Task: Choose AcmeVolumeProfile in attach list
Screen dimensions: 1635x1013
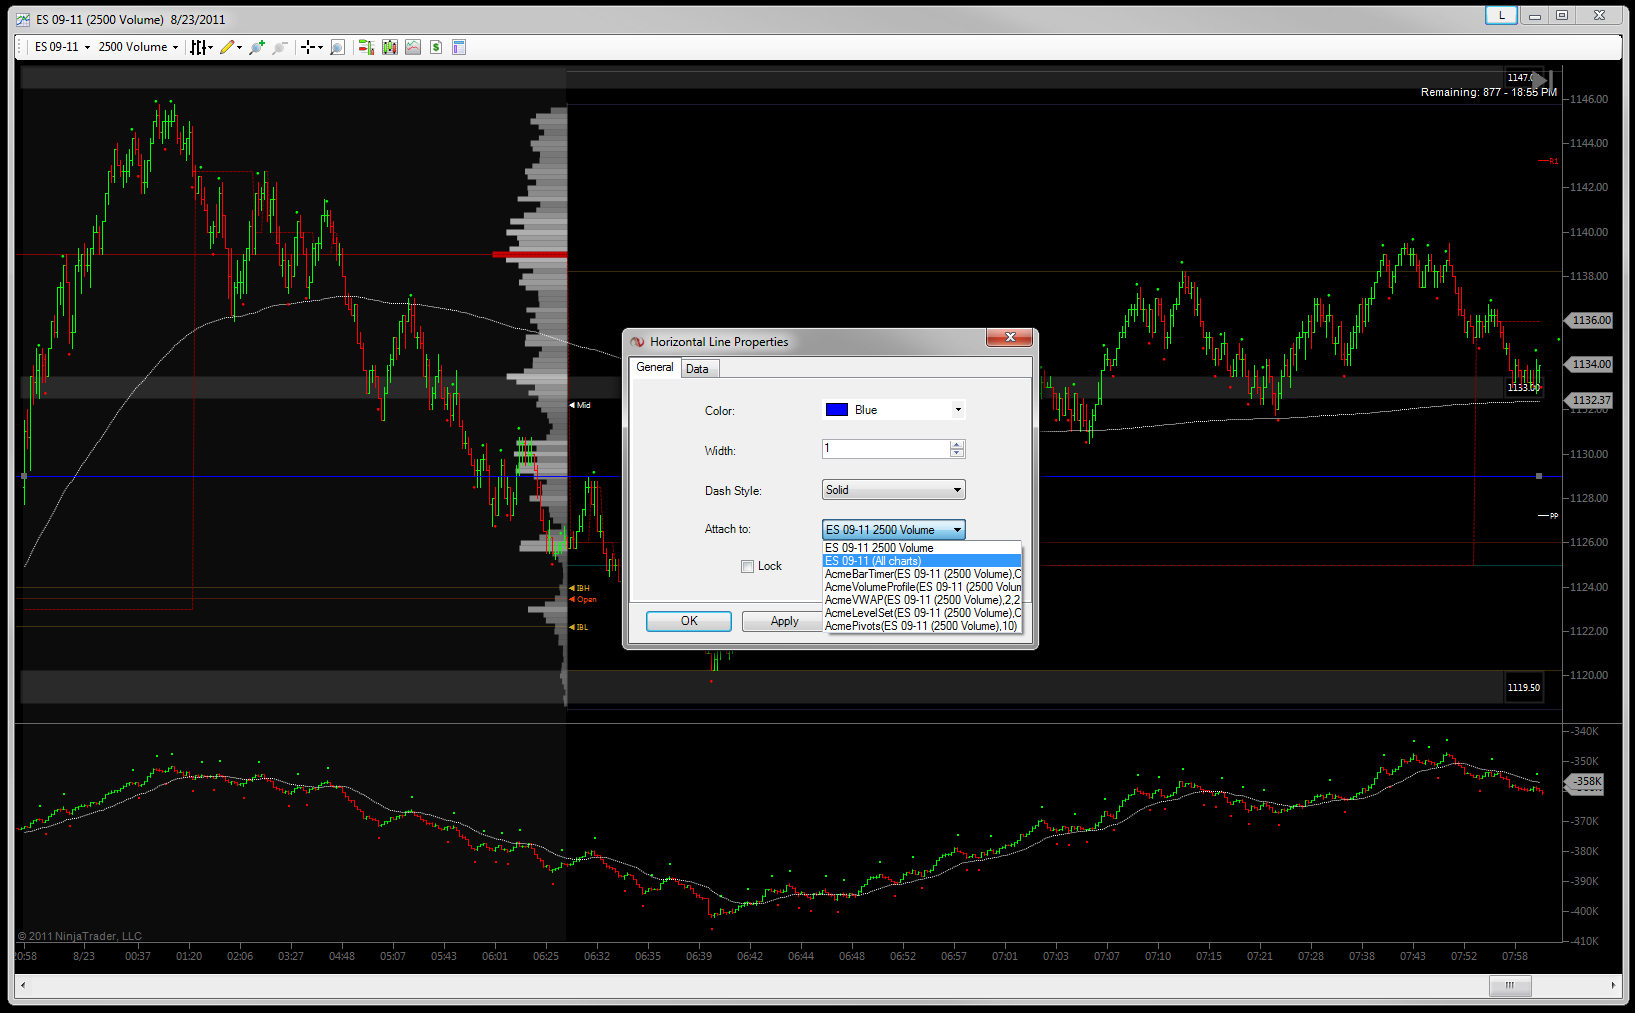Action: point(921,587)
